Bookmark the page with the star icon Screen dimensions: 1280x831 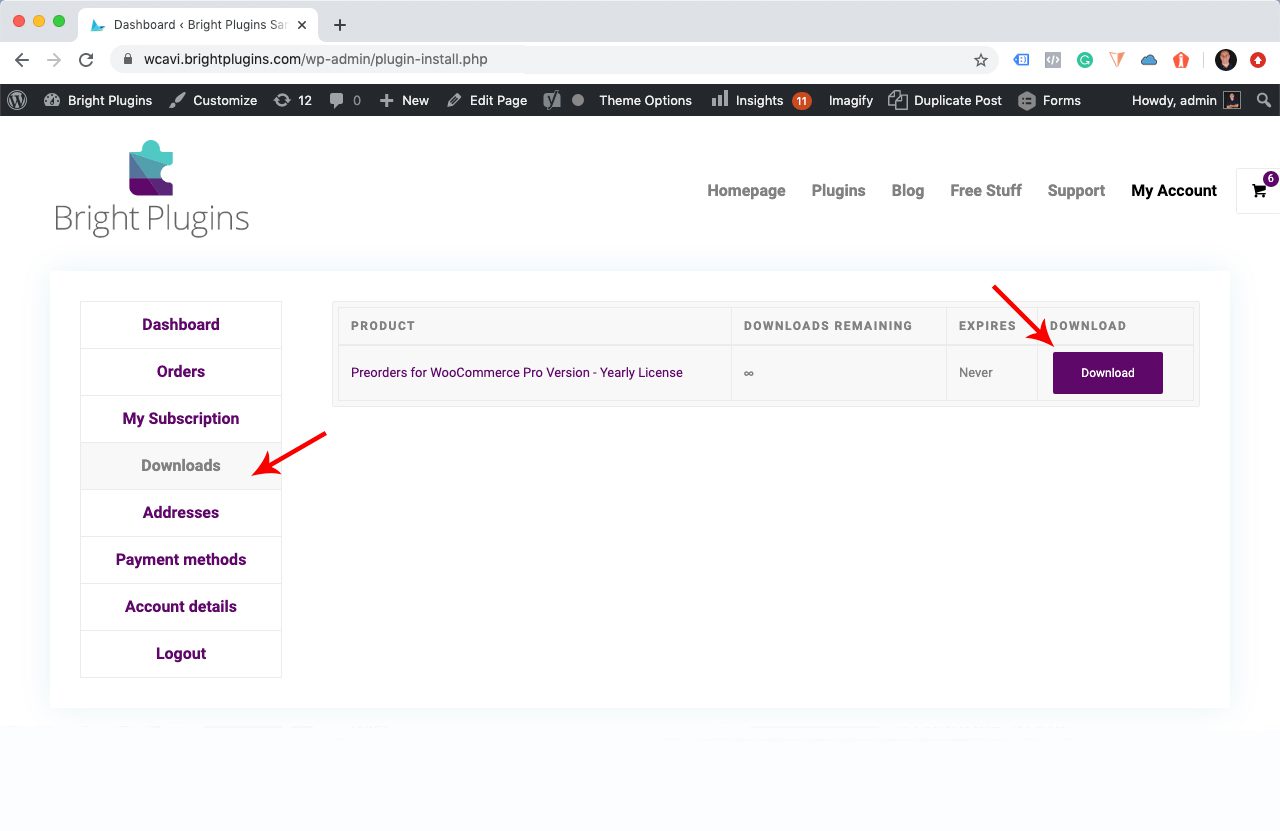[x=980, y=60]
